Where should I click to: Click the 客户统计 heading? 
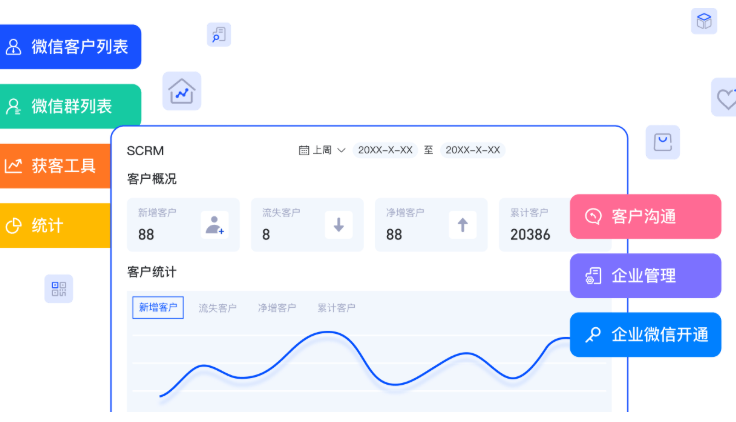152,272
